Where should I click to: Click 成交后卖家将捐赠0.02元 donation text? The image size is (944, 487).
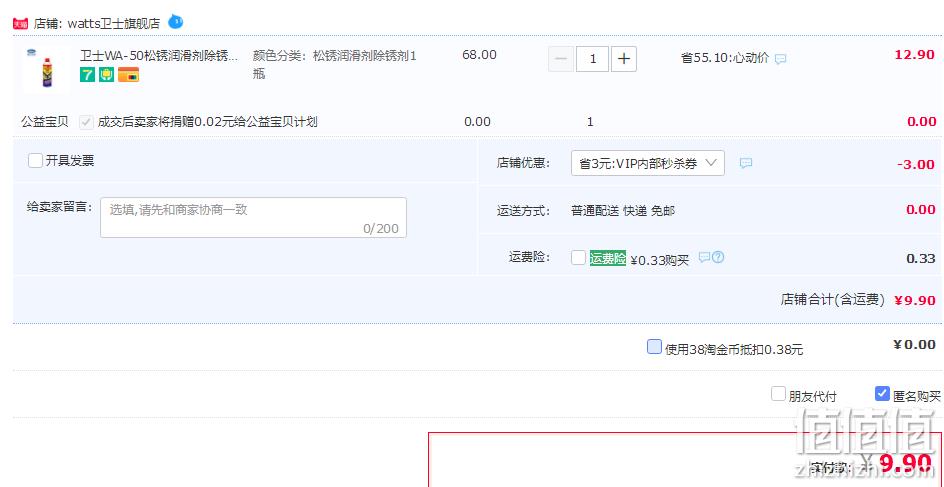click(x=208, y=122)
